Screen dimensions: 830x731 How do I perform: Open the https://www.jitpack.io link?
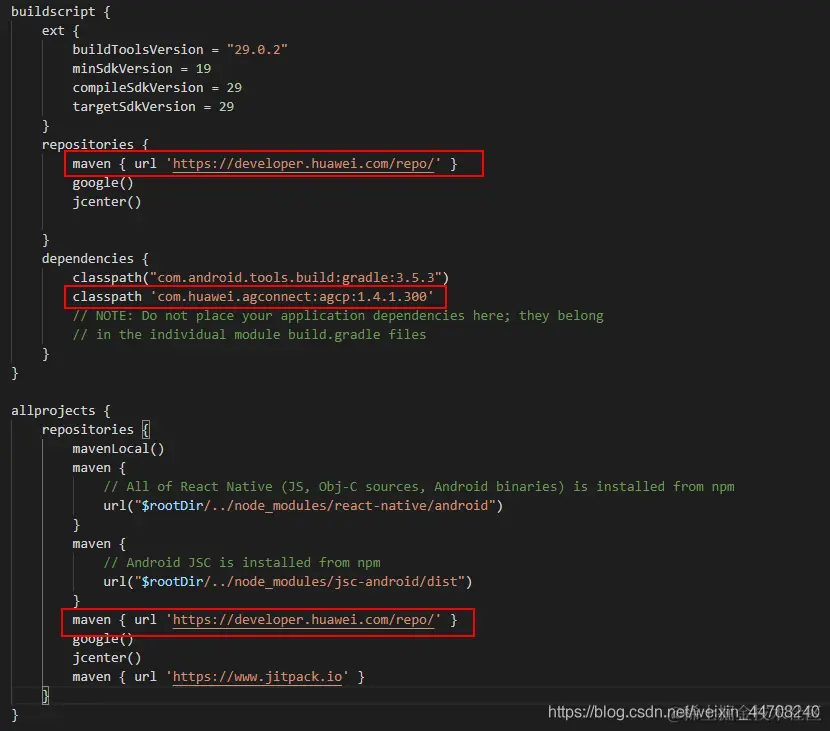click(x=257, y=676)
